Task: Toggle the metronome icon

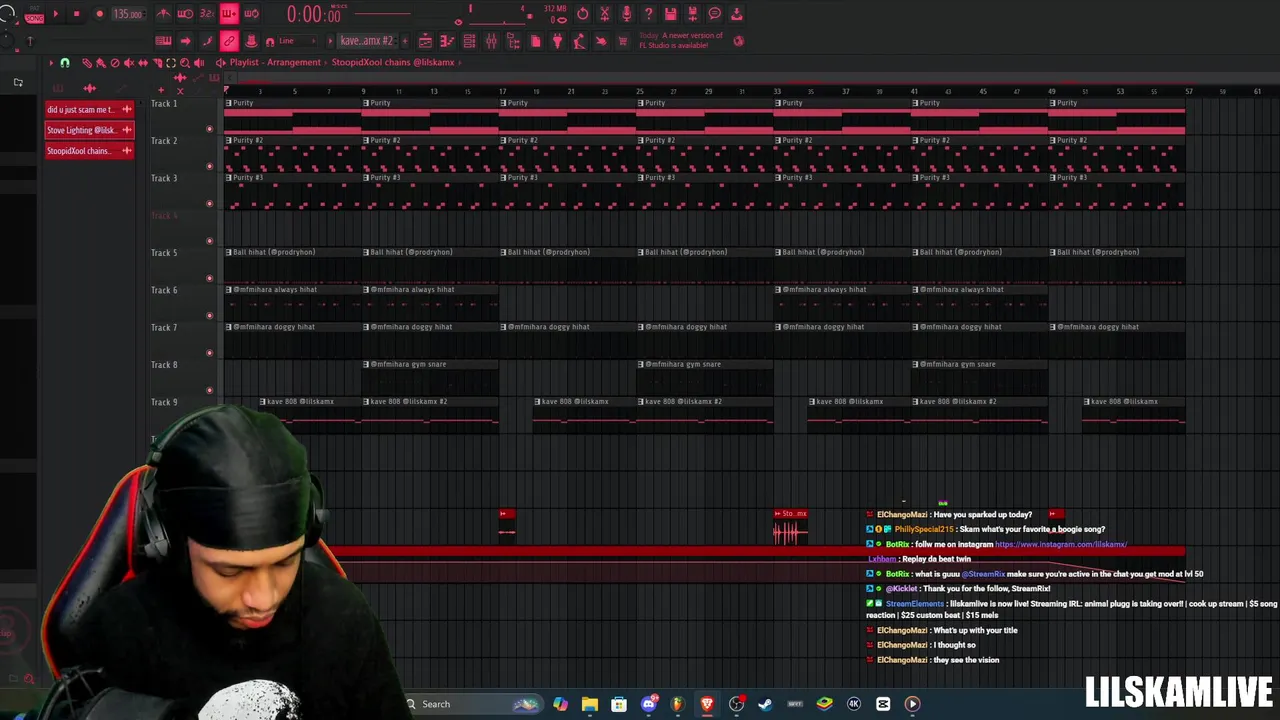Action: coord(163,14)
